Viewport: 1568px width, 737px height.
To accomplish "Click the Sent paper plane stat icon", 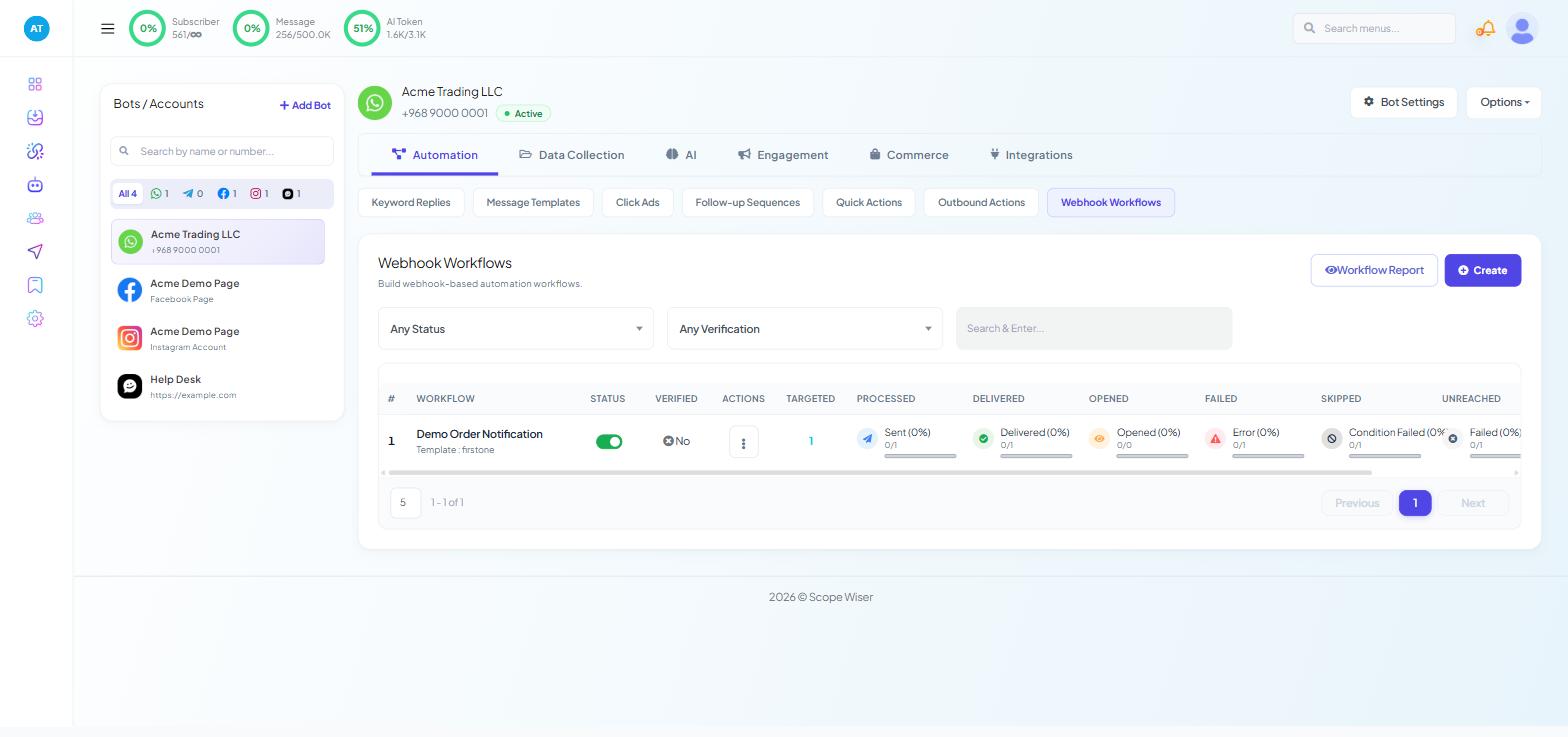I will click(x=867, y=438).
